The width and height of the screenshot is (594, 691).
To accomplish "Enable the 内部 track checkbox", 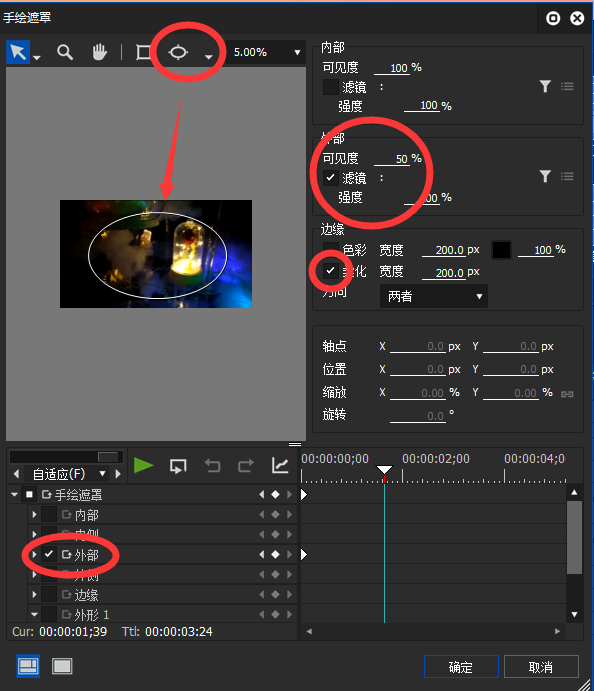I will pos(49,514).
